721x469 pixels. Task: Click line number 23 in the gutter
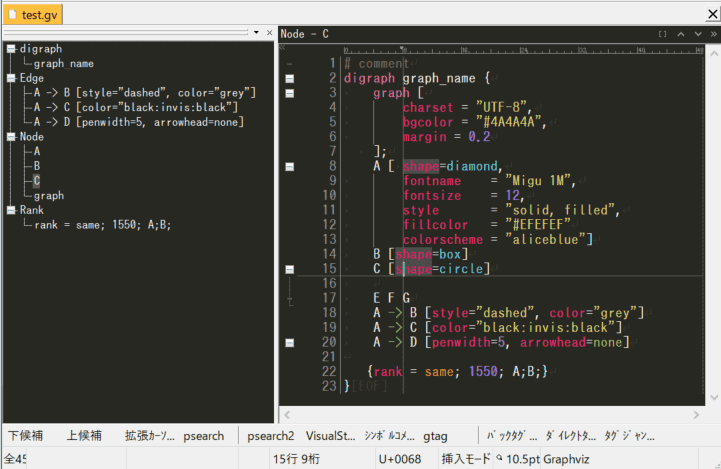coord(329,386)
